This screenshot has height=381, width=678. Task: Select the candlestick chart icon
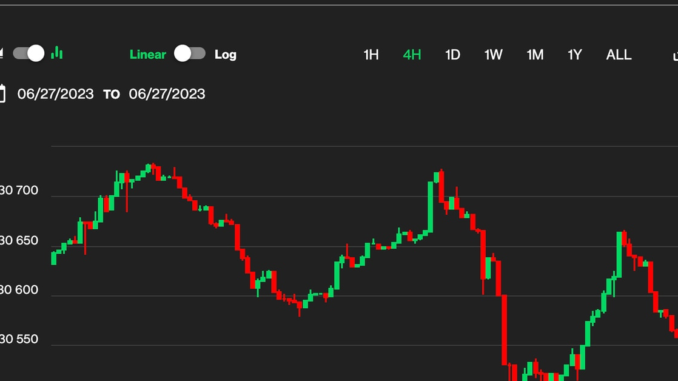pos(57,53)
